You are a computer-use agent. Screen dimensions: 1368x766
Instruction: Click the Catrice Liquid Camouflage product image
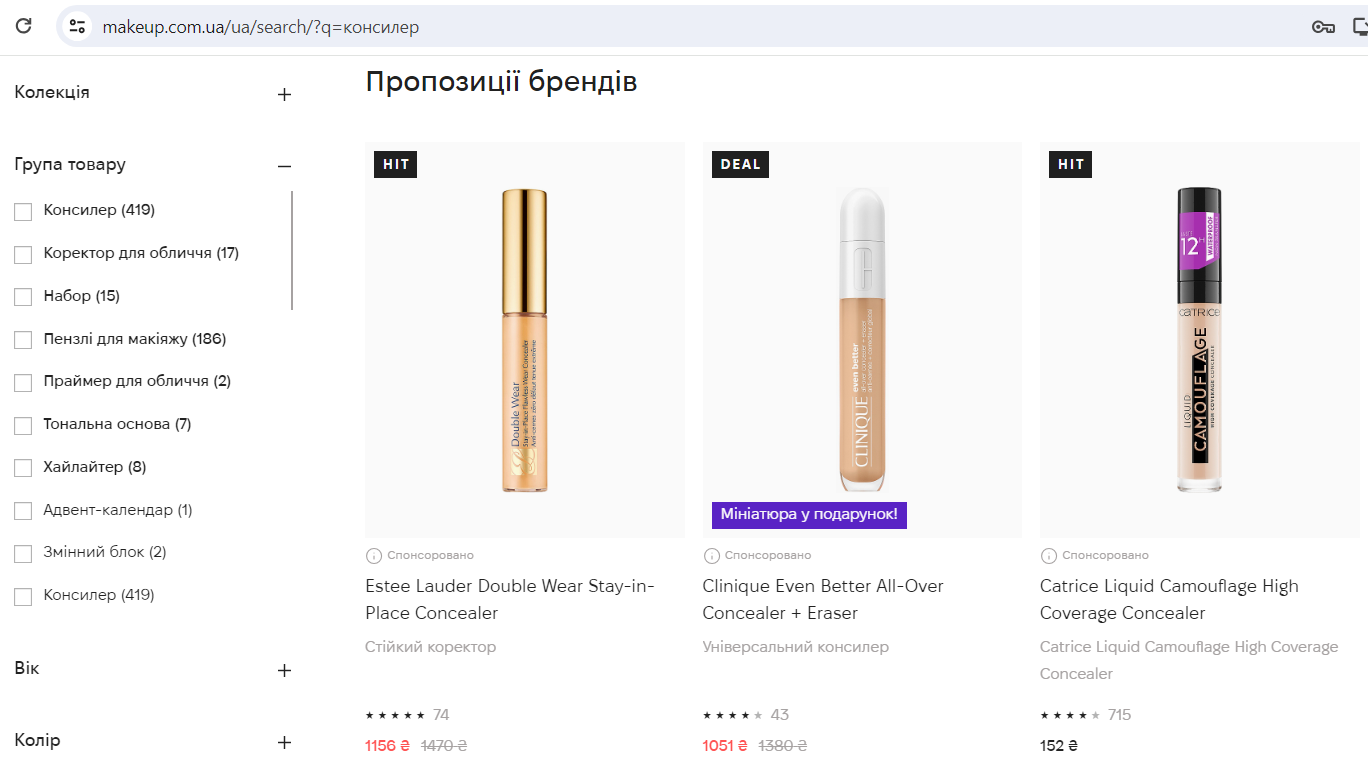1199,340
